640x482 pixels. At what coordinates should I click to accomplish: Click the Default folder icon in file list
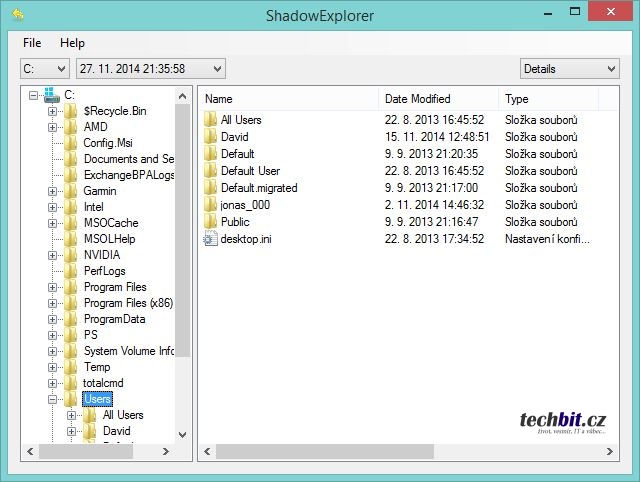[211, 154]
